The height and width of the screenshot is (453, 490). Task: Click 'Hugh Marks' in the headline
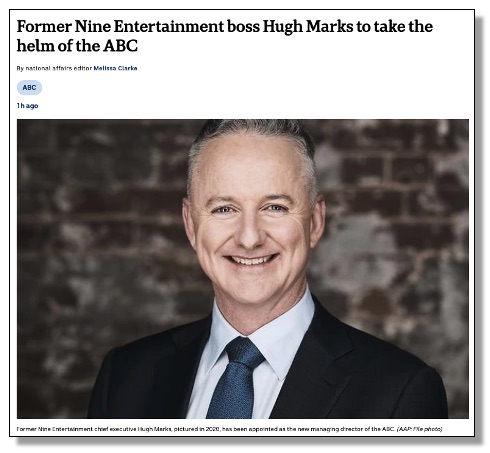tap(308, 27)
